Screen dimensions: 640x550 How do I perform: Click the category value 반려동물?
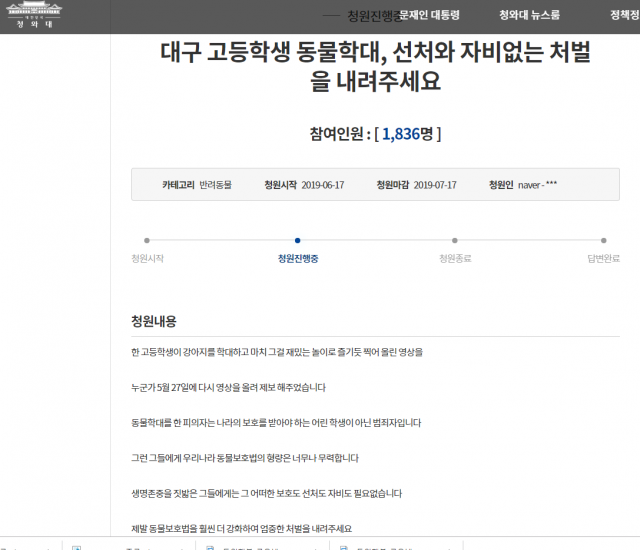click(x=216, y=185)
